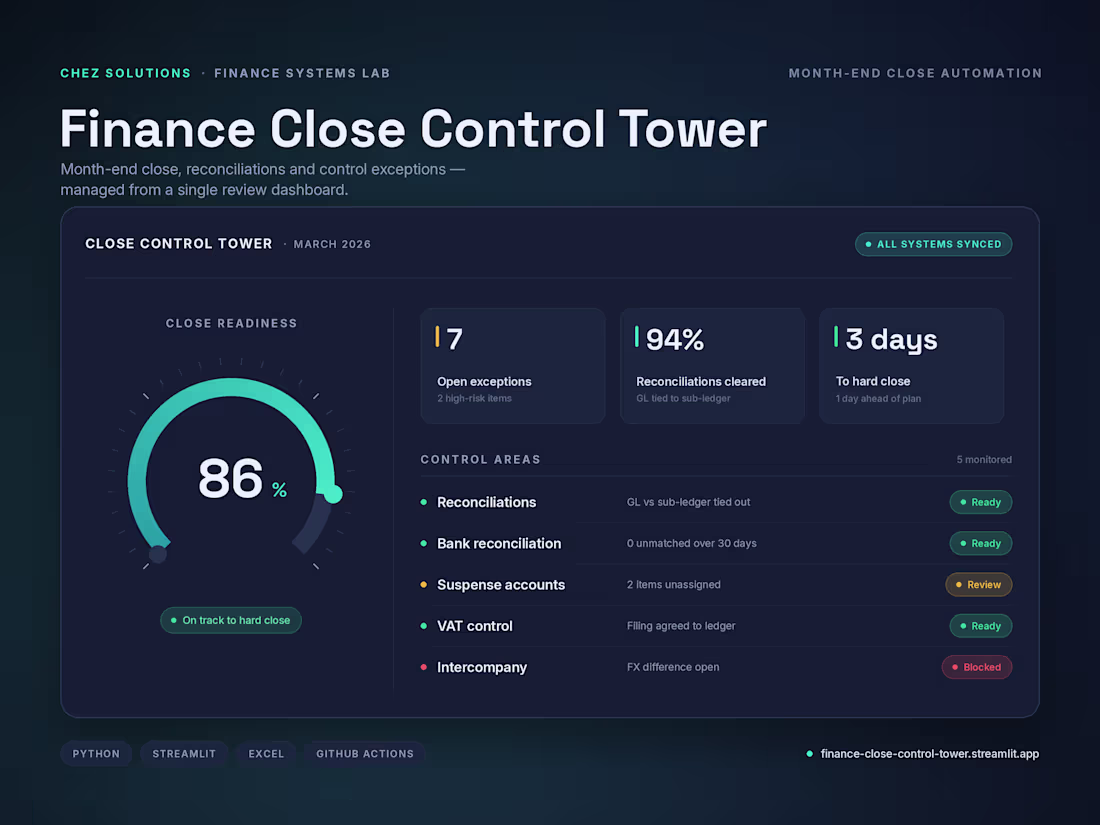
Task: Click the Ready badge for Bank reconciliation
Action: pos(980,544)
